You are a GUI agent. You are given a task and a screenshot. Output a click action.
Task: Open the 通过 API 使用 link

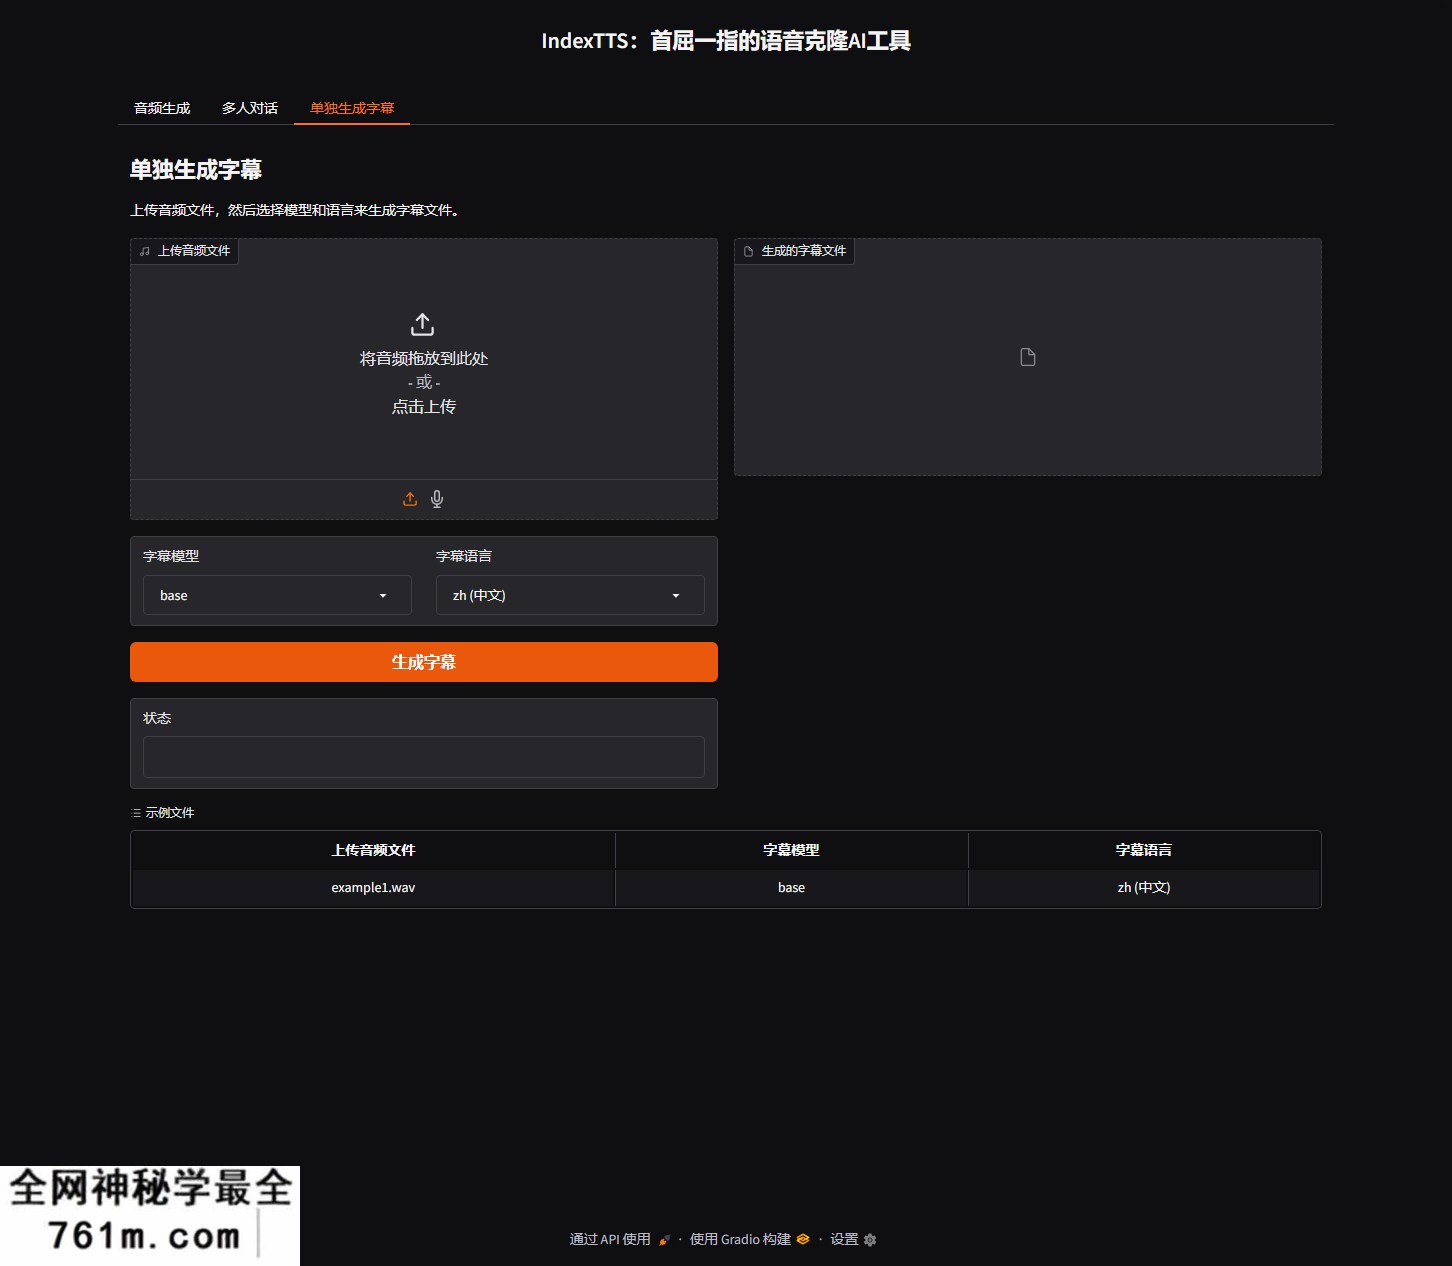pos(620,1239)
